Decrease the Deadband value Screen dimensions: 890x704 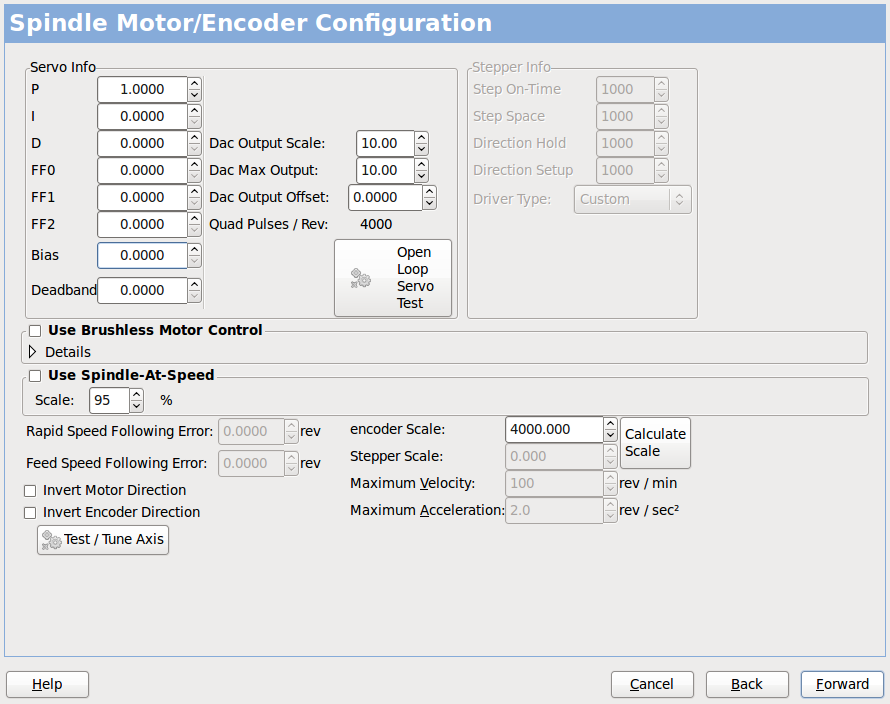tap(196, 296)
